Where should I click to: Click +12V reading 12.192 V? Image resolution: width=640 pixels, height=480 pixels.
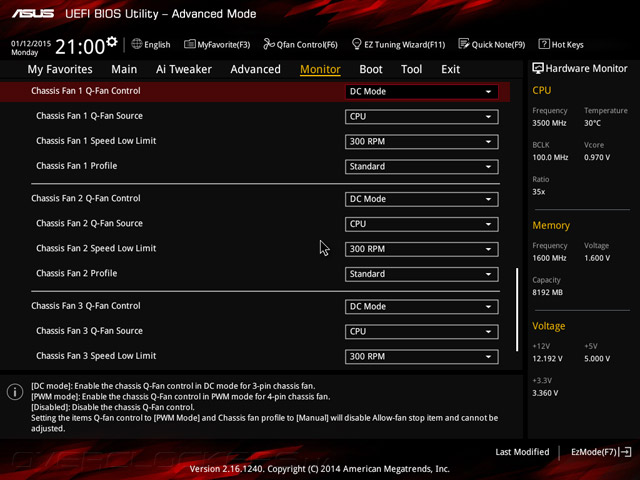[x=547, y=358]
